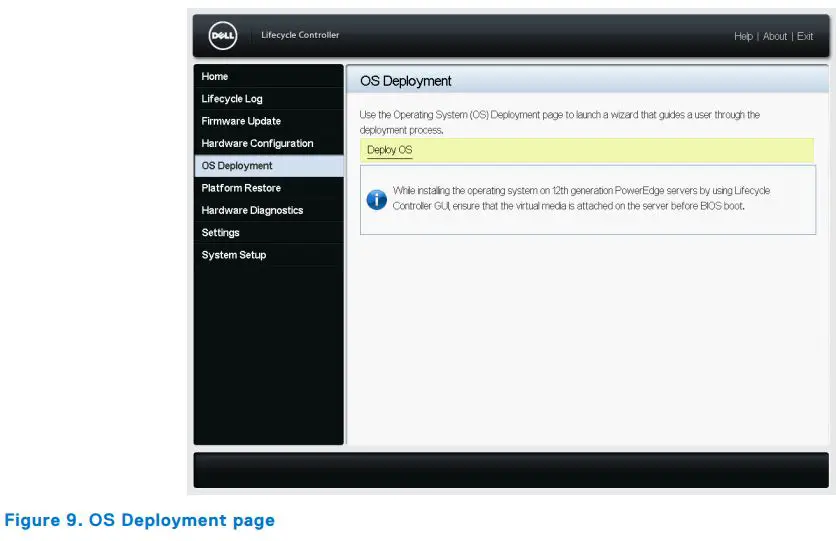Open the Help link

(x=743, y=36)
